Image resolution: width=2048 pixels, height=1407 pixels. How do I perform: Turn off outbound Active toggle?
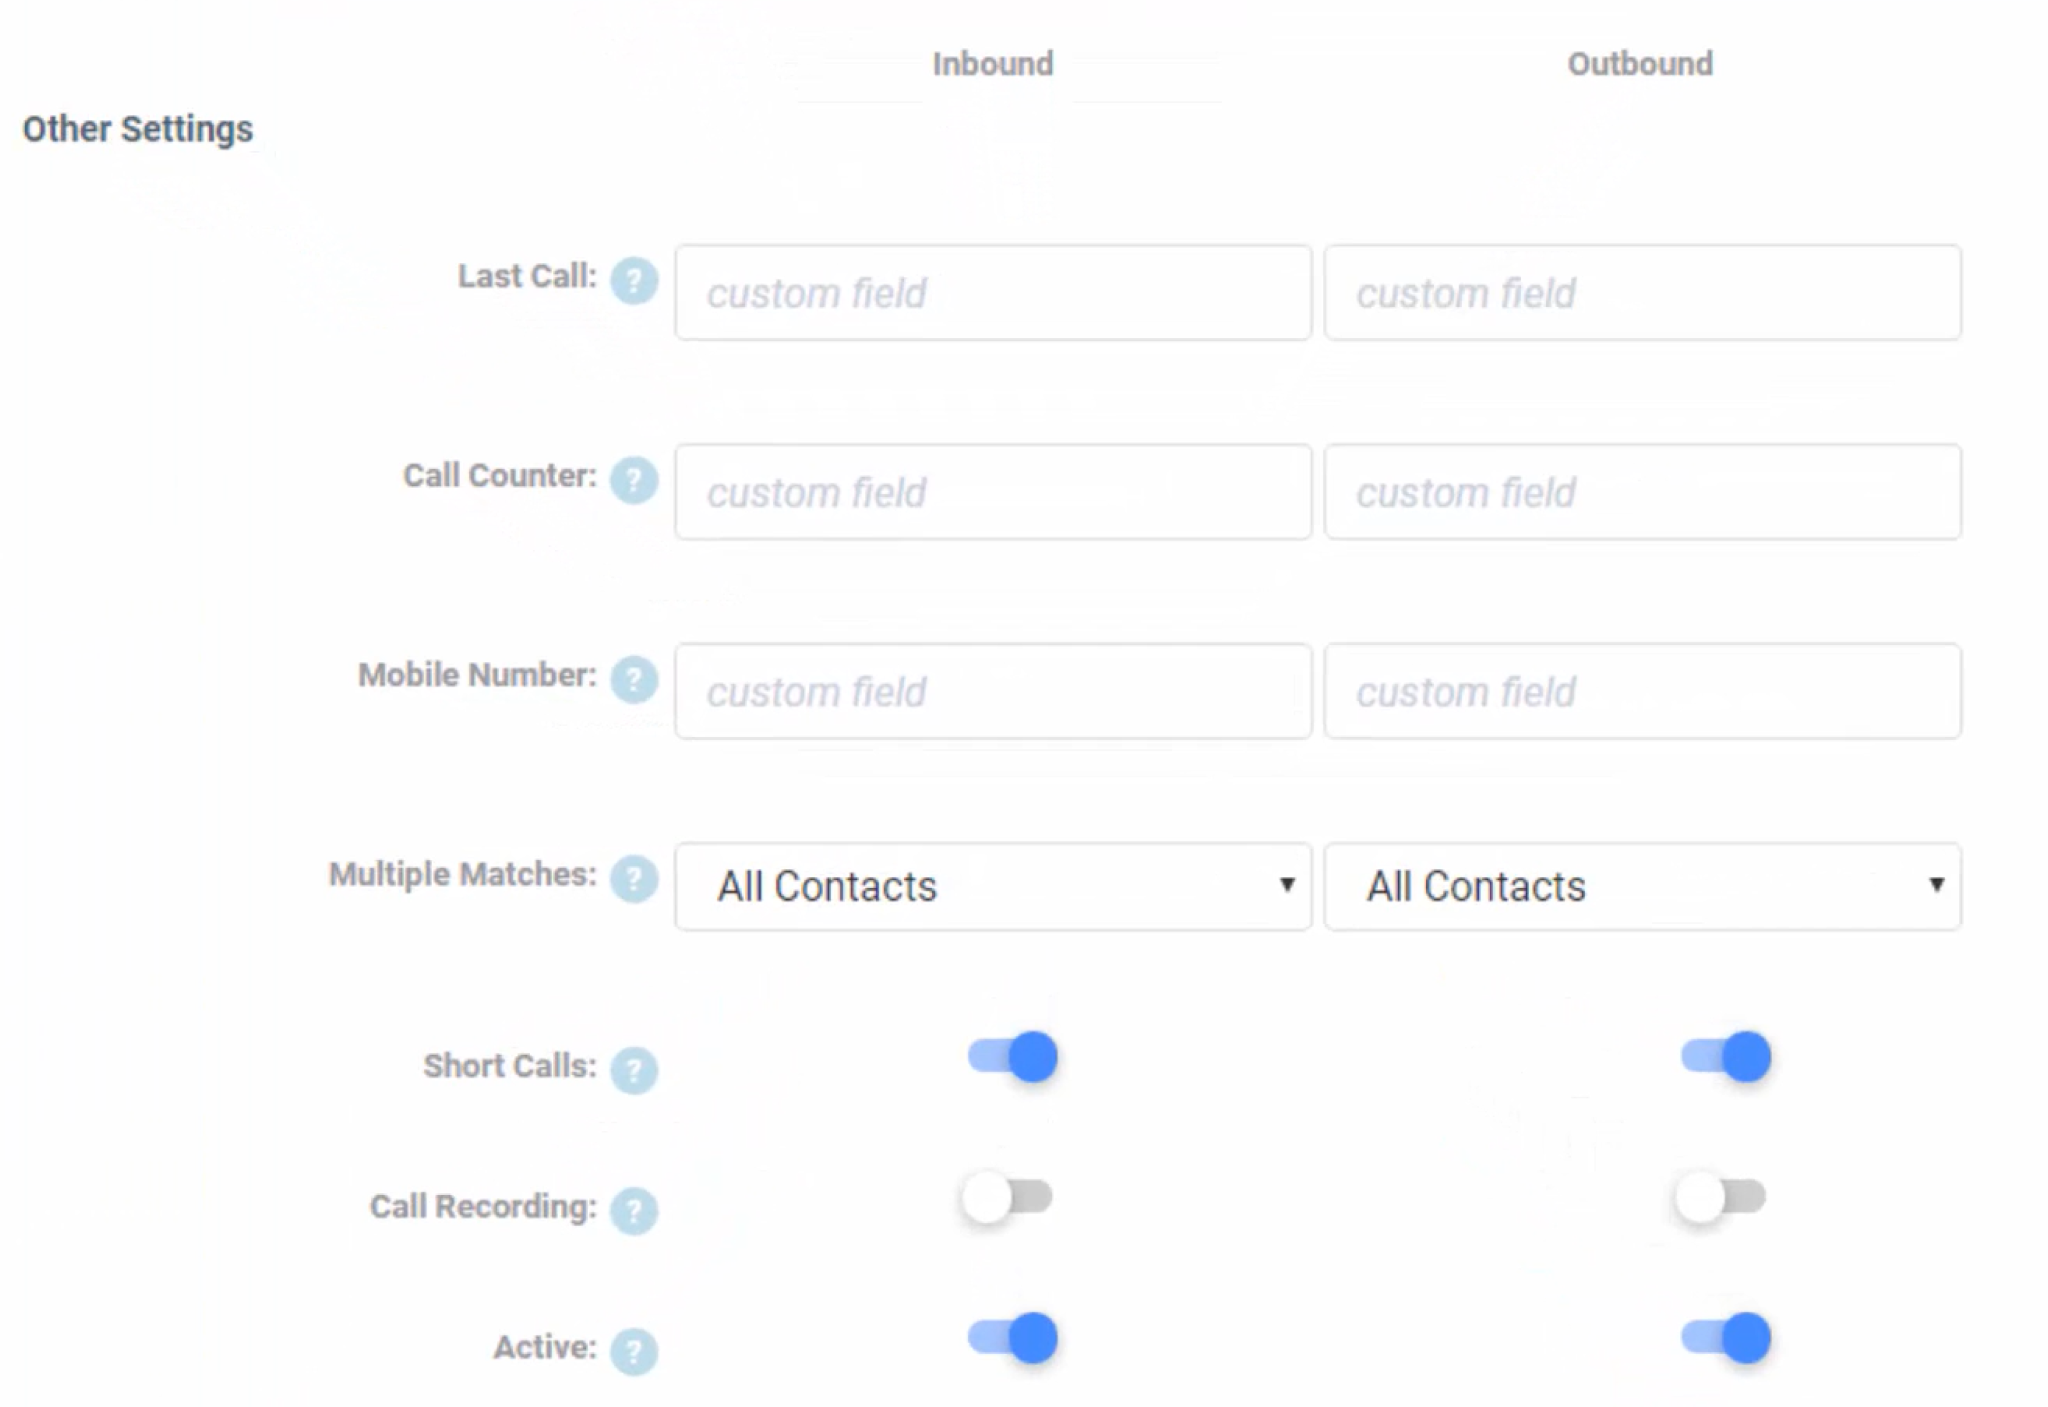pyautogui.click(x=1726, y=1338)
